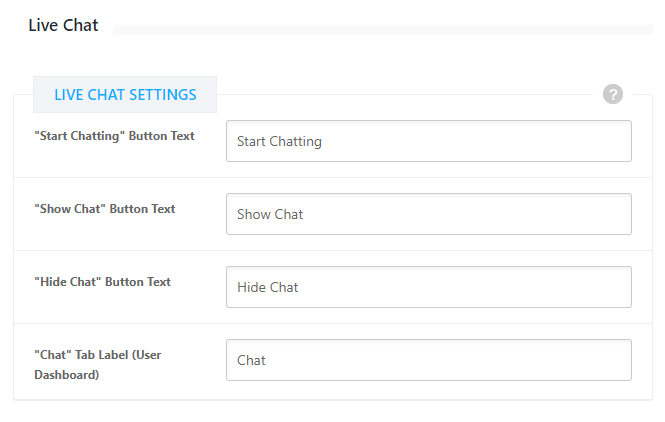The image size is (665, 422).
Task: Focus the "Show Chat" Button Text field
Action: 428,214
